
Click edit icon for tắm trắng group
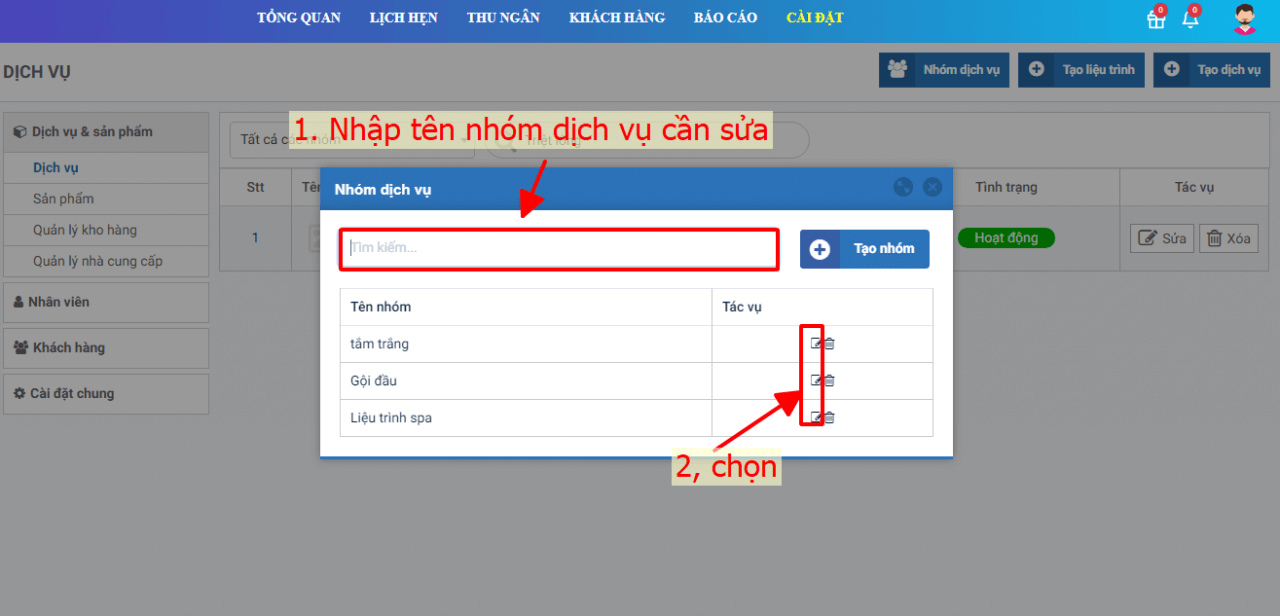[816, 344]
